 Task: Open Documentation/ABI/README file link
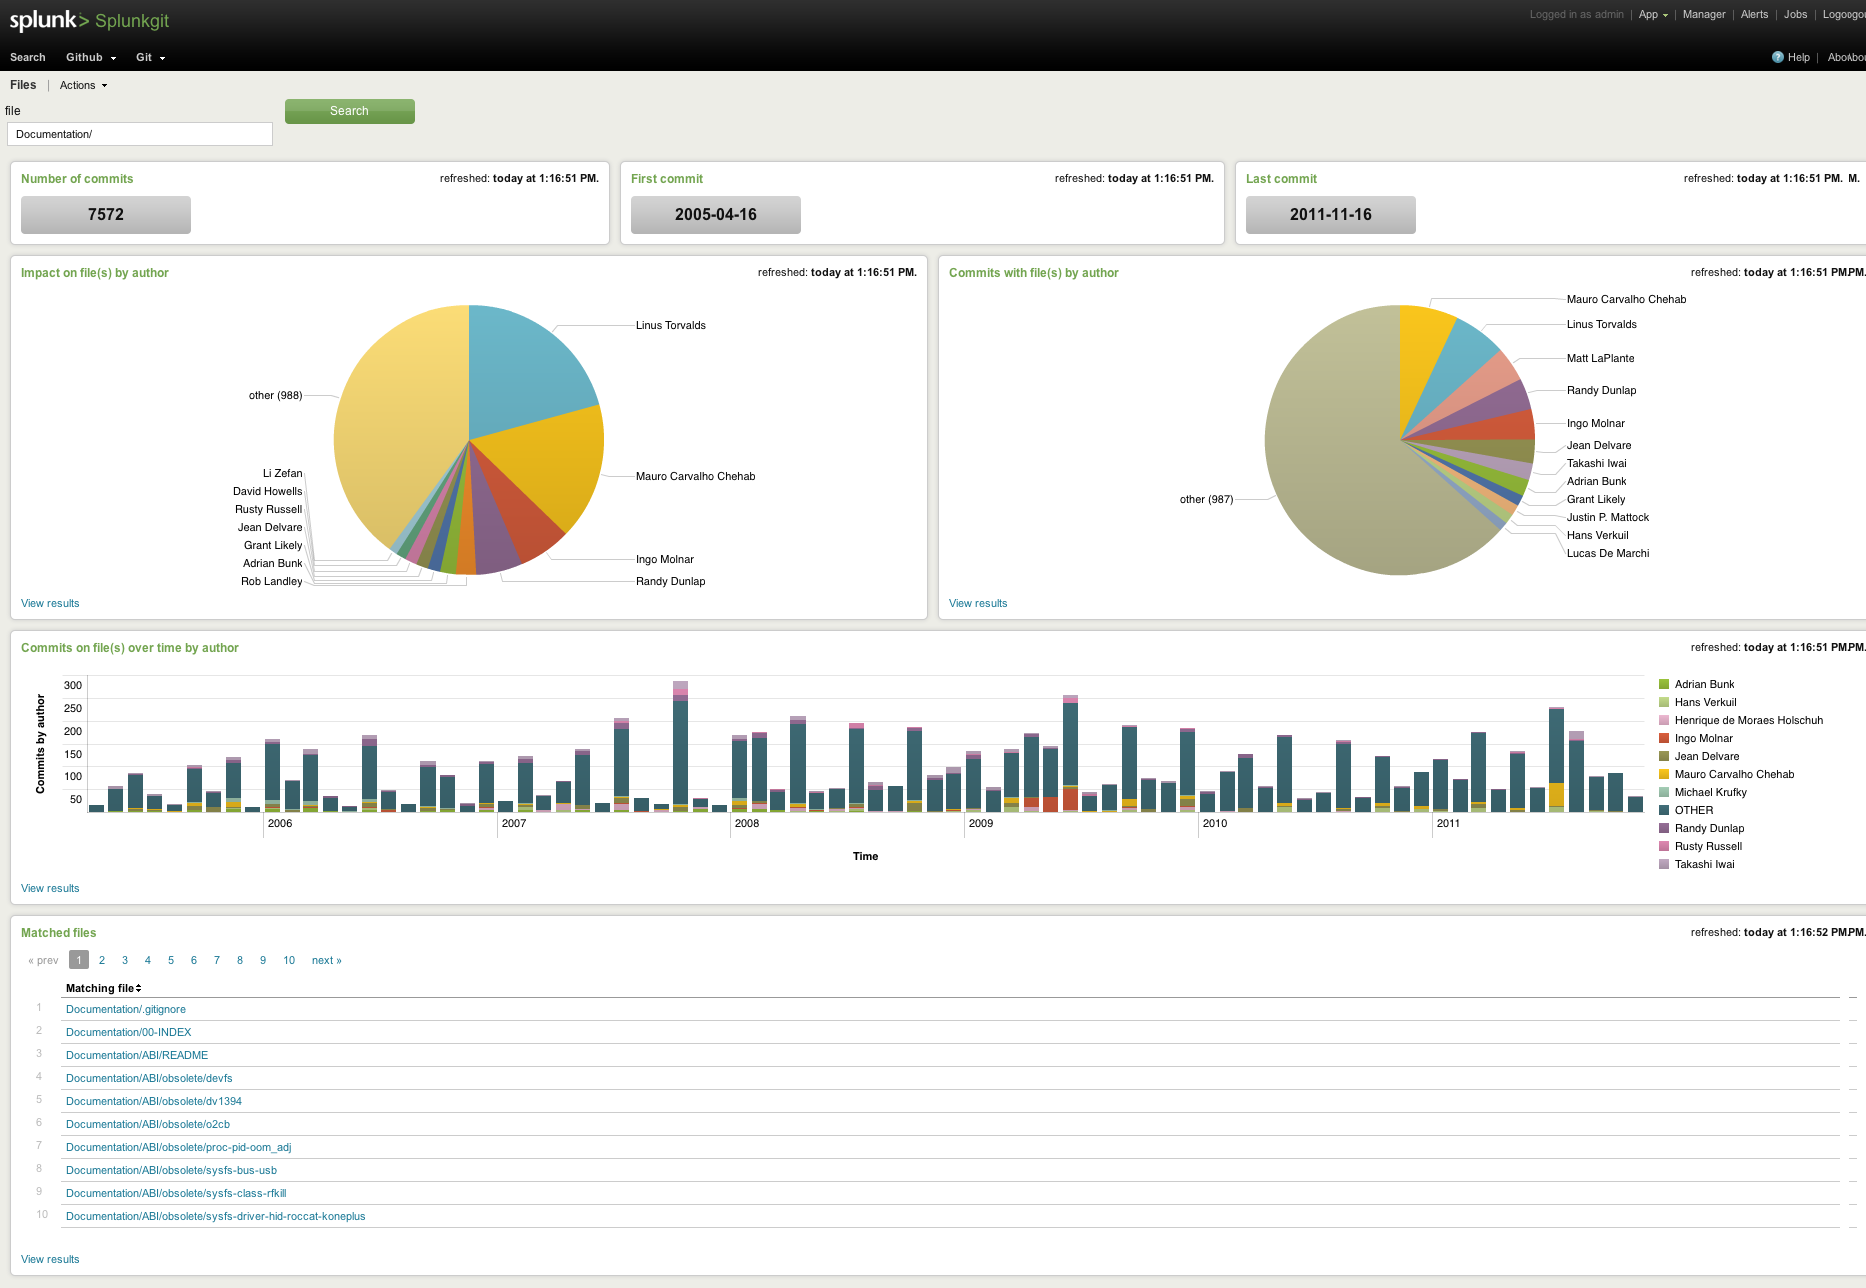click(137, 1055)
